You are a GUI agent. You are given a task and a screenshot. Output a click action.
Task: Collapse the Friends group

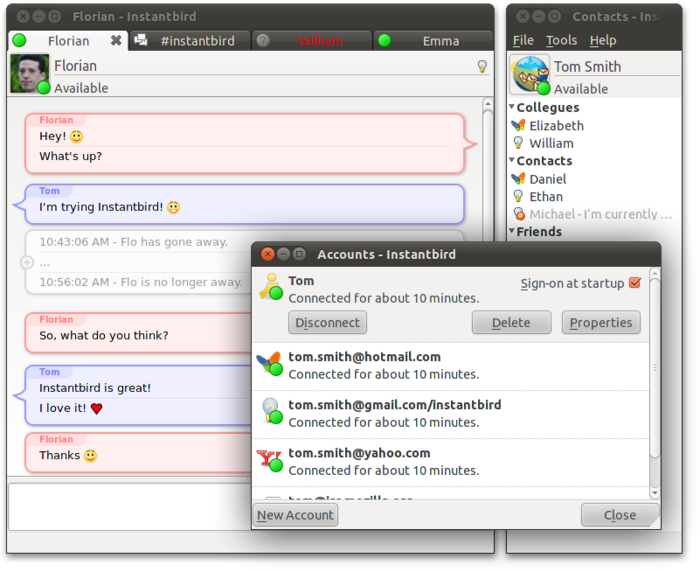coord(512,231)
